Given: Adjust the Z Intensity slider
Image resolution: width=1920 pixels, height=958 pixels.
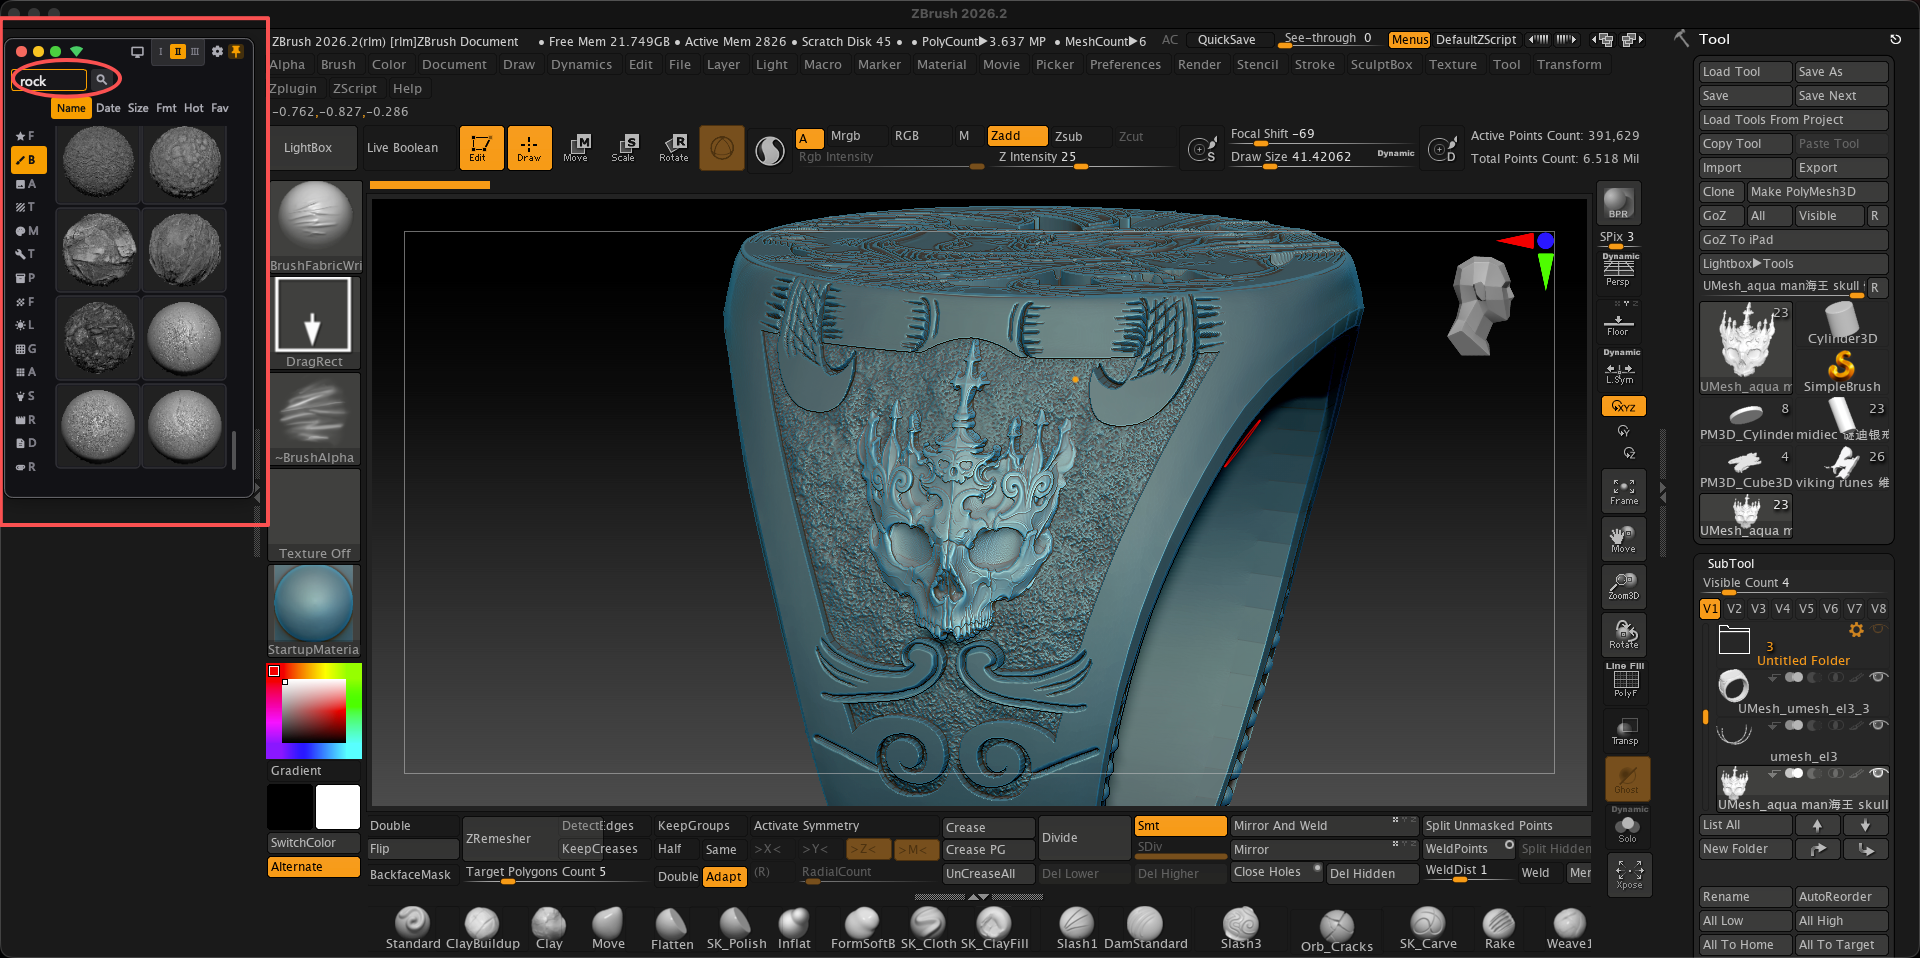Looking at the screenshot, I should 1082,157.
